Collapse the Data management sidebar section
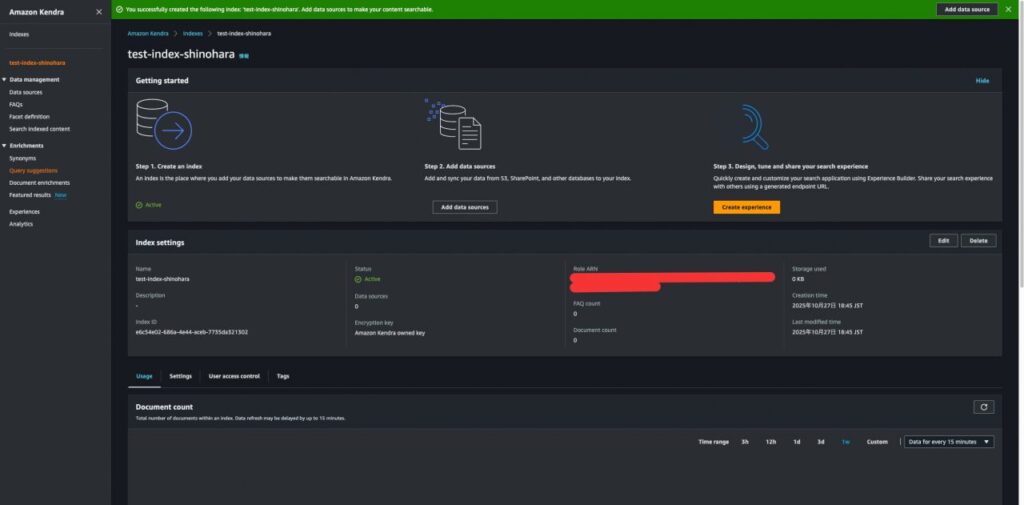The height and width of the screenshot is (505, 1024). pyautogui.click(x=5, y=79)
